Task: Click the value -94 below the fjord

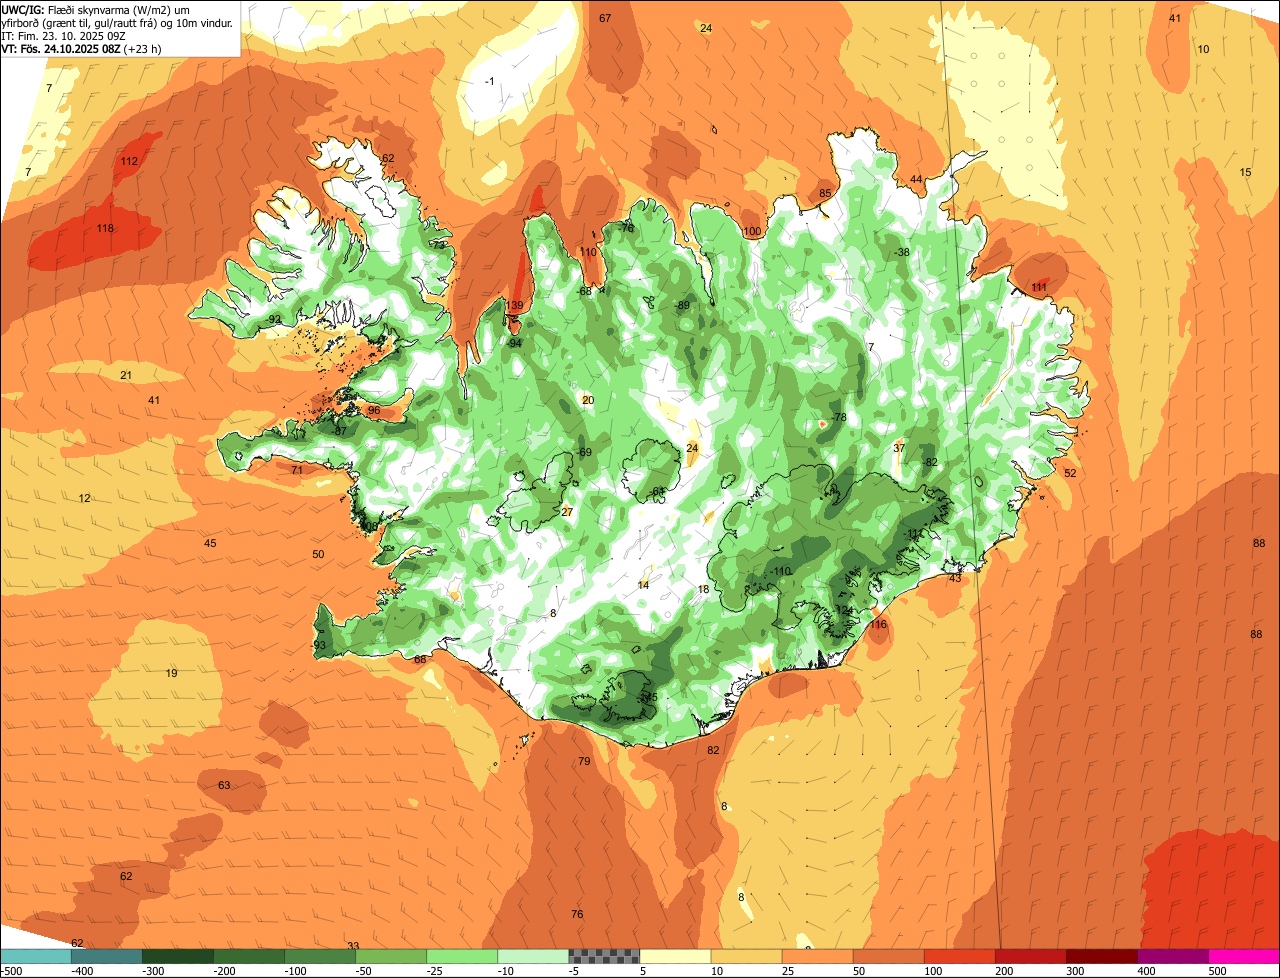Action: click(x=515, y=344)
